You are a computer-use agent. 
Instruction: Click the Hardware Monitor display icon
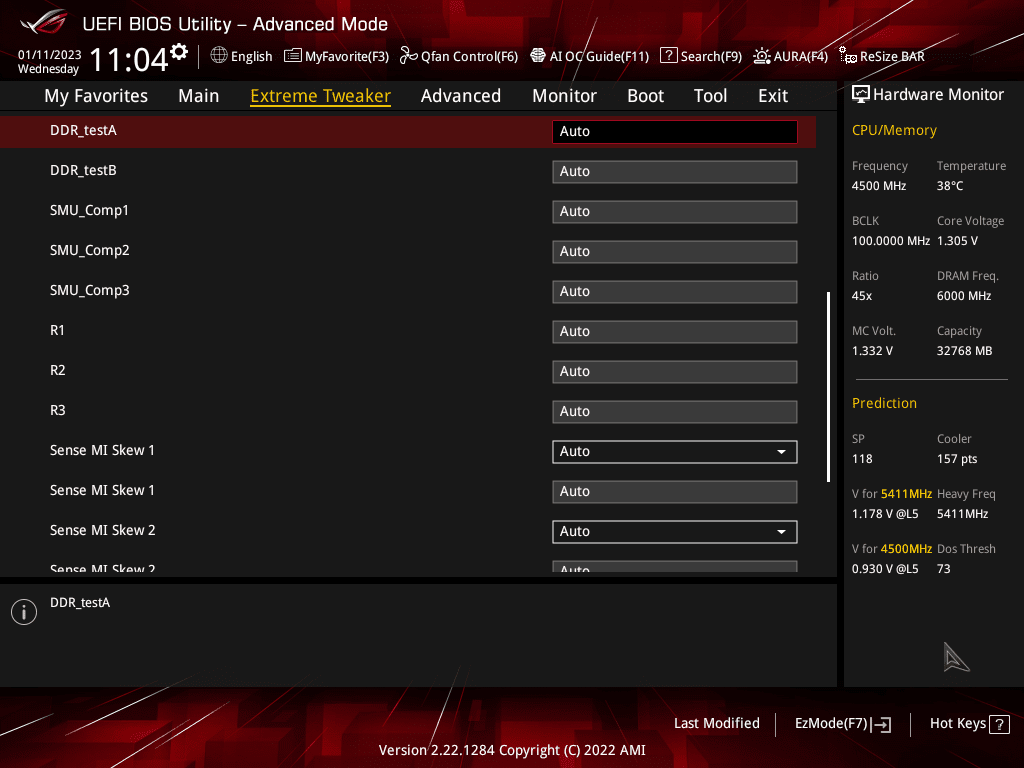(861, 95)
